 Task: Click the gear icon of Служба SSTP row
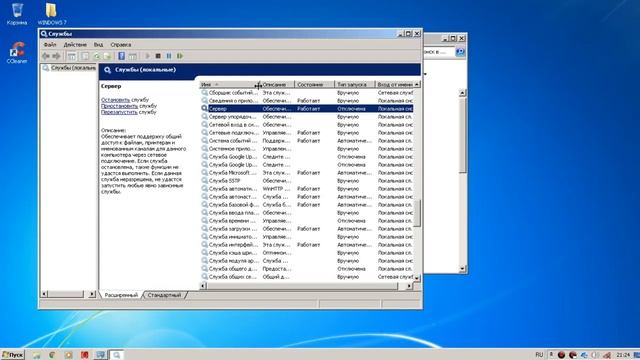click(x=204, y=180)
